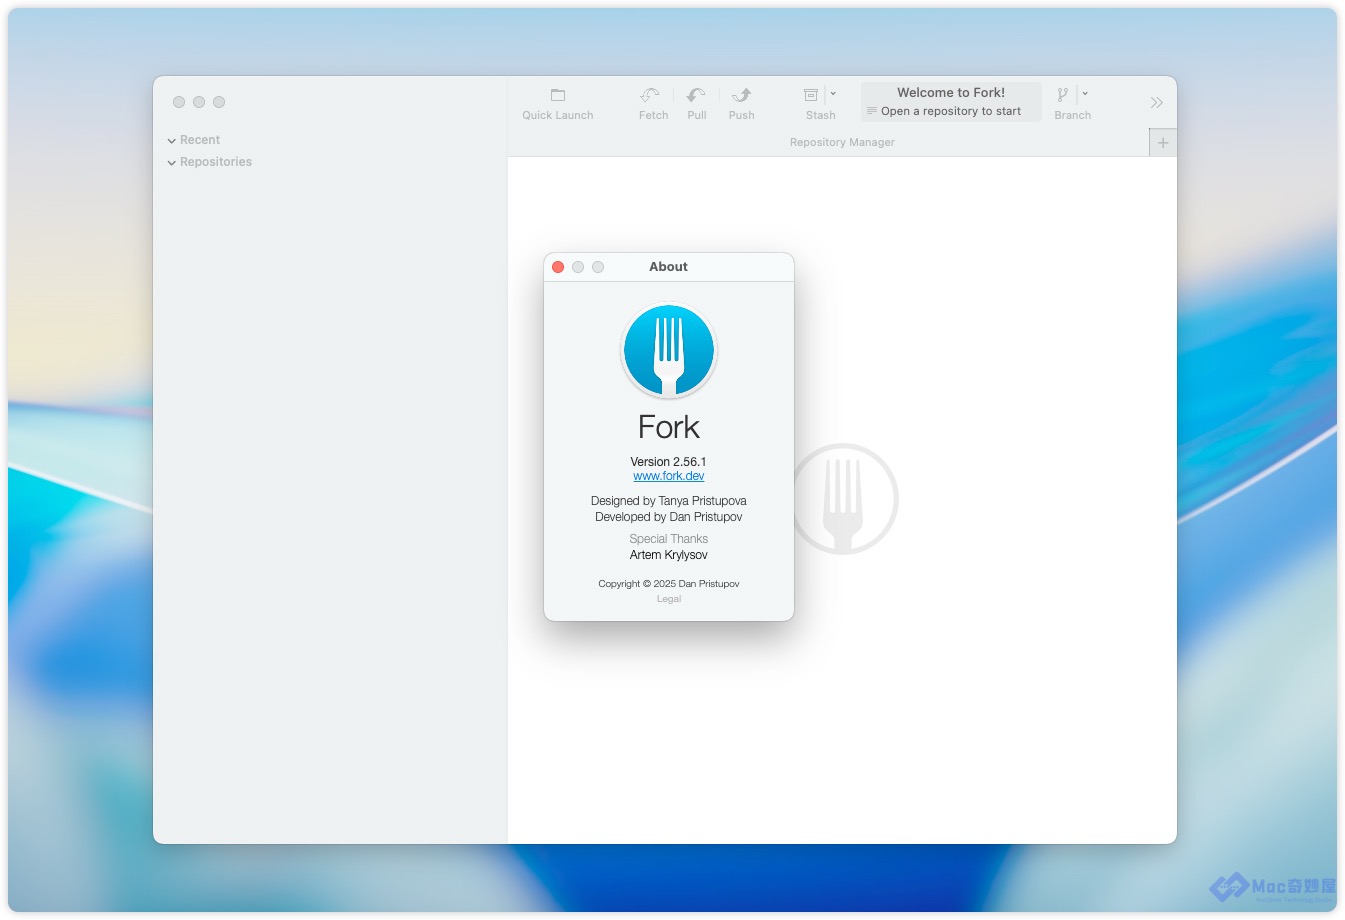Click the Push toolbar icon
The image size is (1345, 920).
pyautogui.click(x=741, y=96)
